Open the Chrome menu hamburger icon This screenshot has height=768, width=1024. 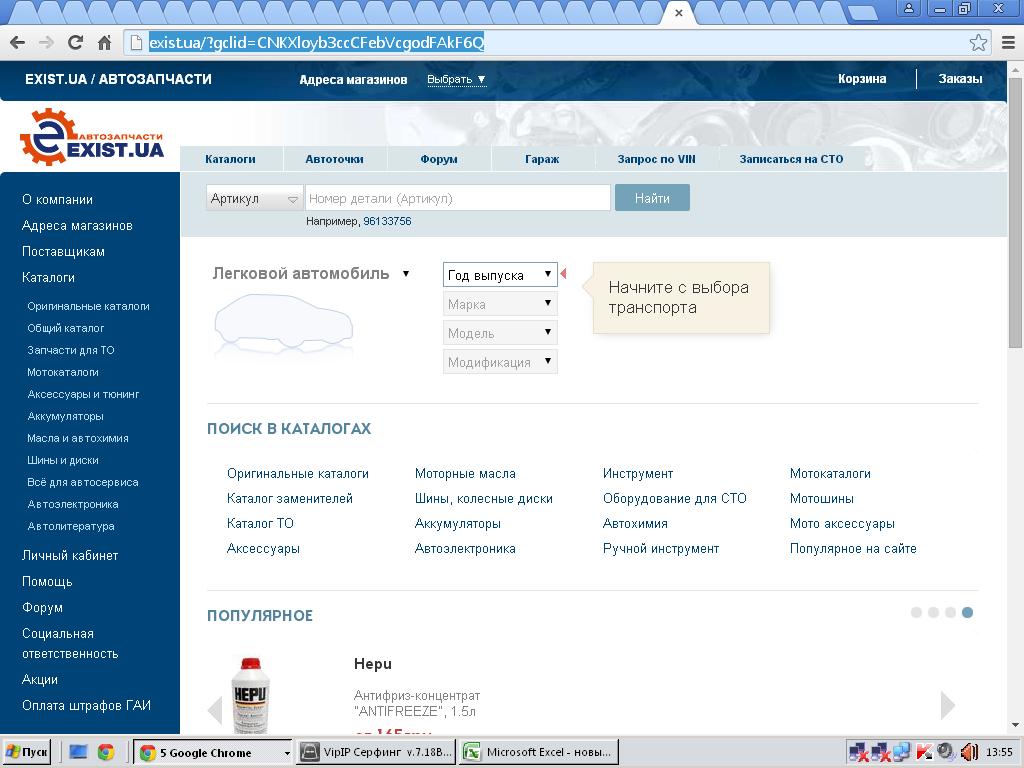pyautogui.click(x=1008, y=43)
